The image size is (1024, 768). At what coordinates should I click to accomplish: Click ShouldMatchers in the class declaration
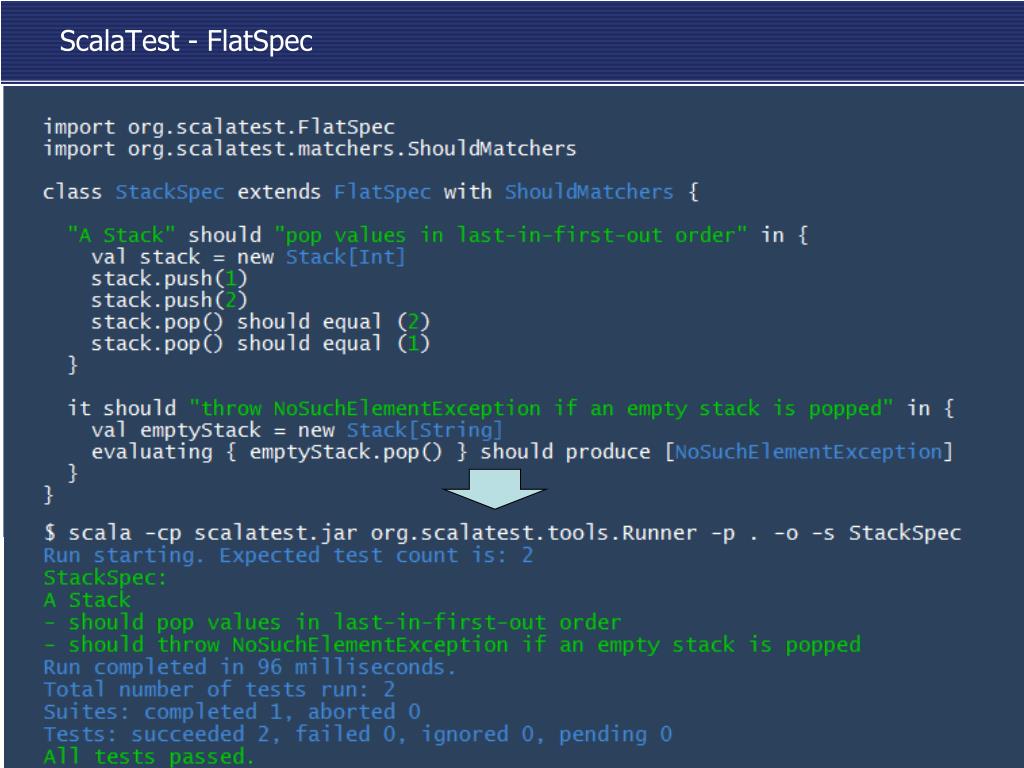[x=588, y=192]
